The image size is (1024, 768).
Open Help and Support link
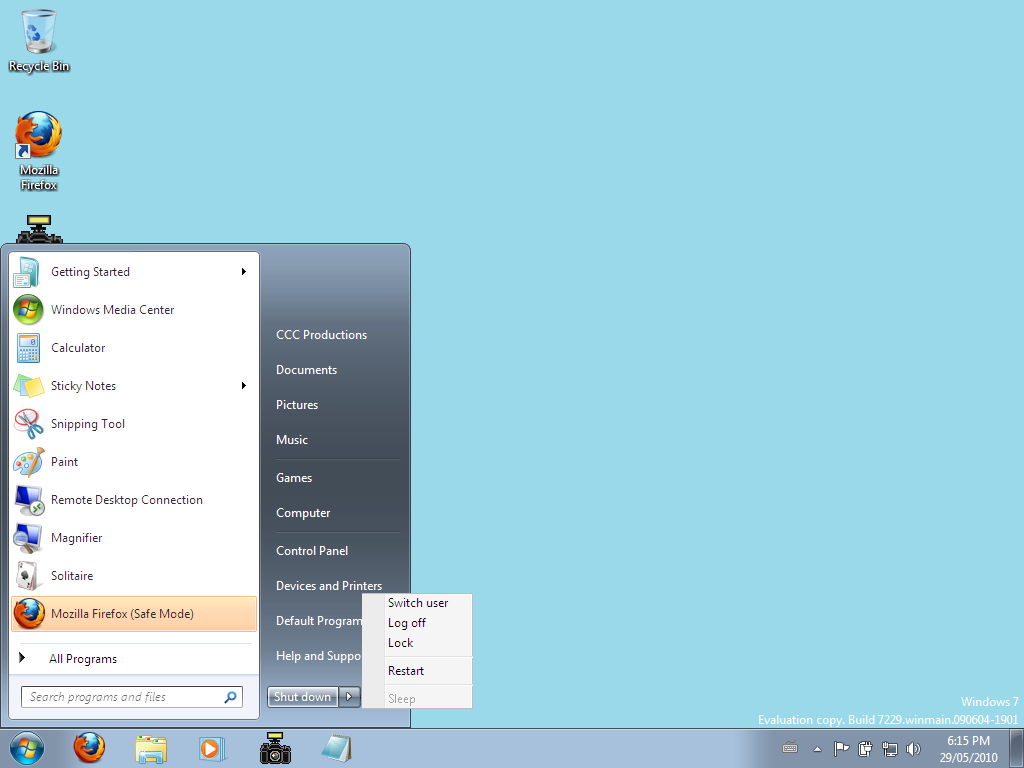point(319,656)
